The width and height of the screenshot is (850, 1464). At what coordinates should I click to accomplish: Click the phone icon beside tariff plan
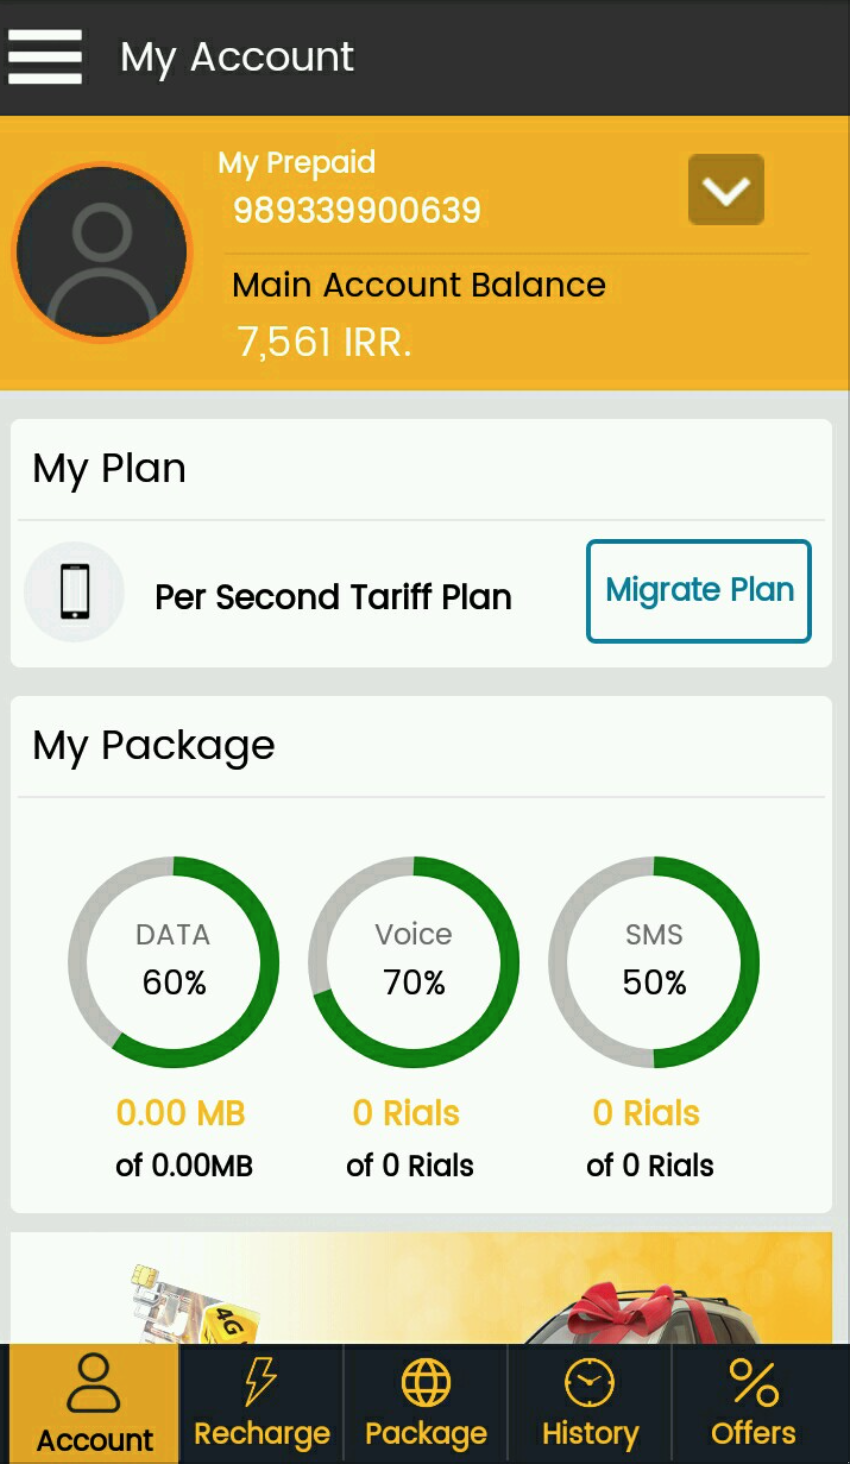[75, 592]
